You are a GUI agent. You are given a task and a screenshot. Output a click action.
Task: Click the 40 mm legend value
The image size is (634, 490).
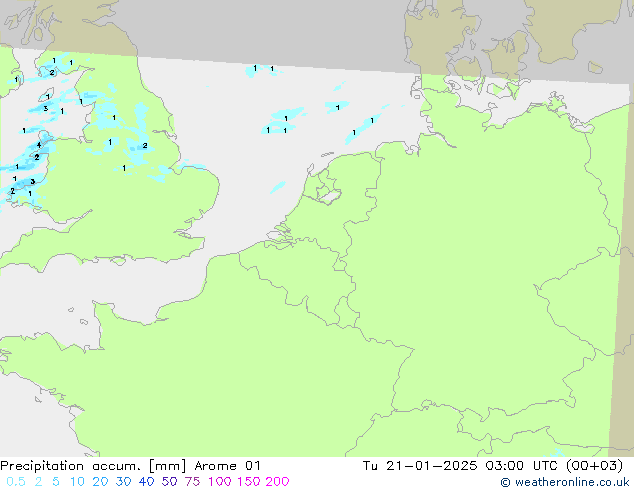click(x=146, y=482)
